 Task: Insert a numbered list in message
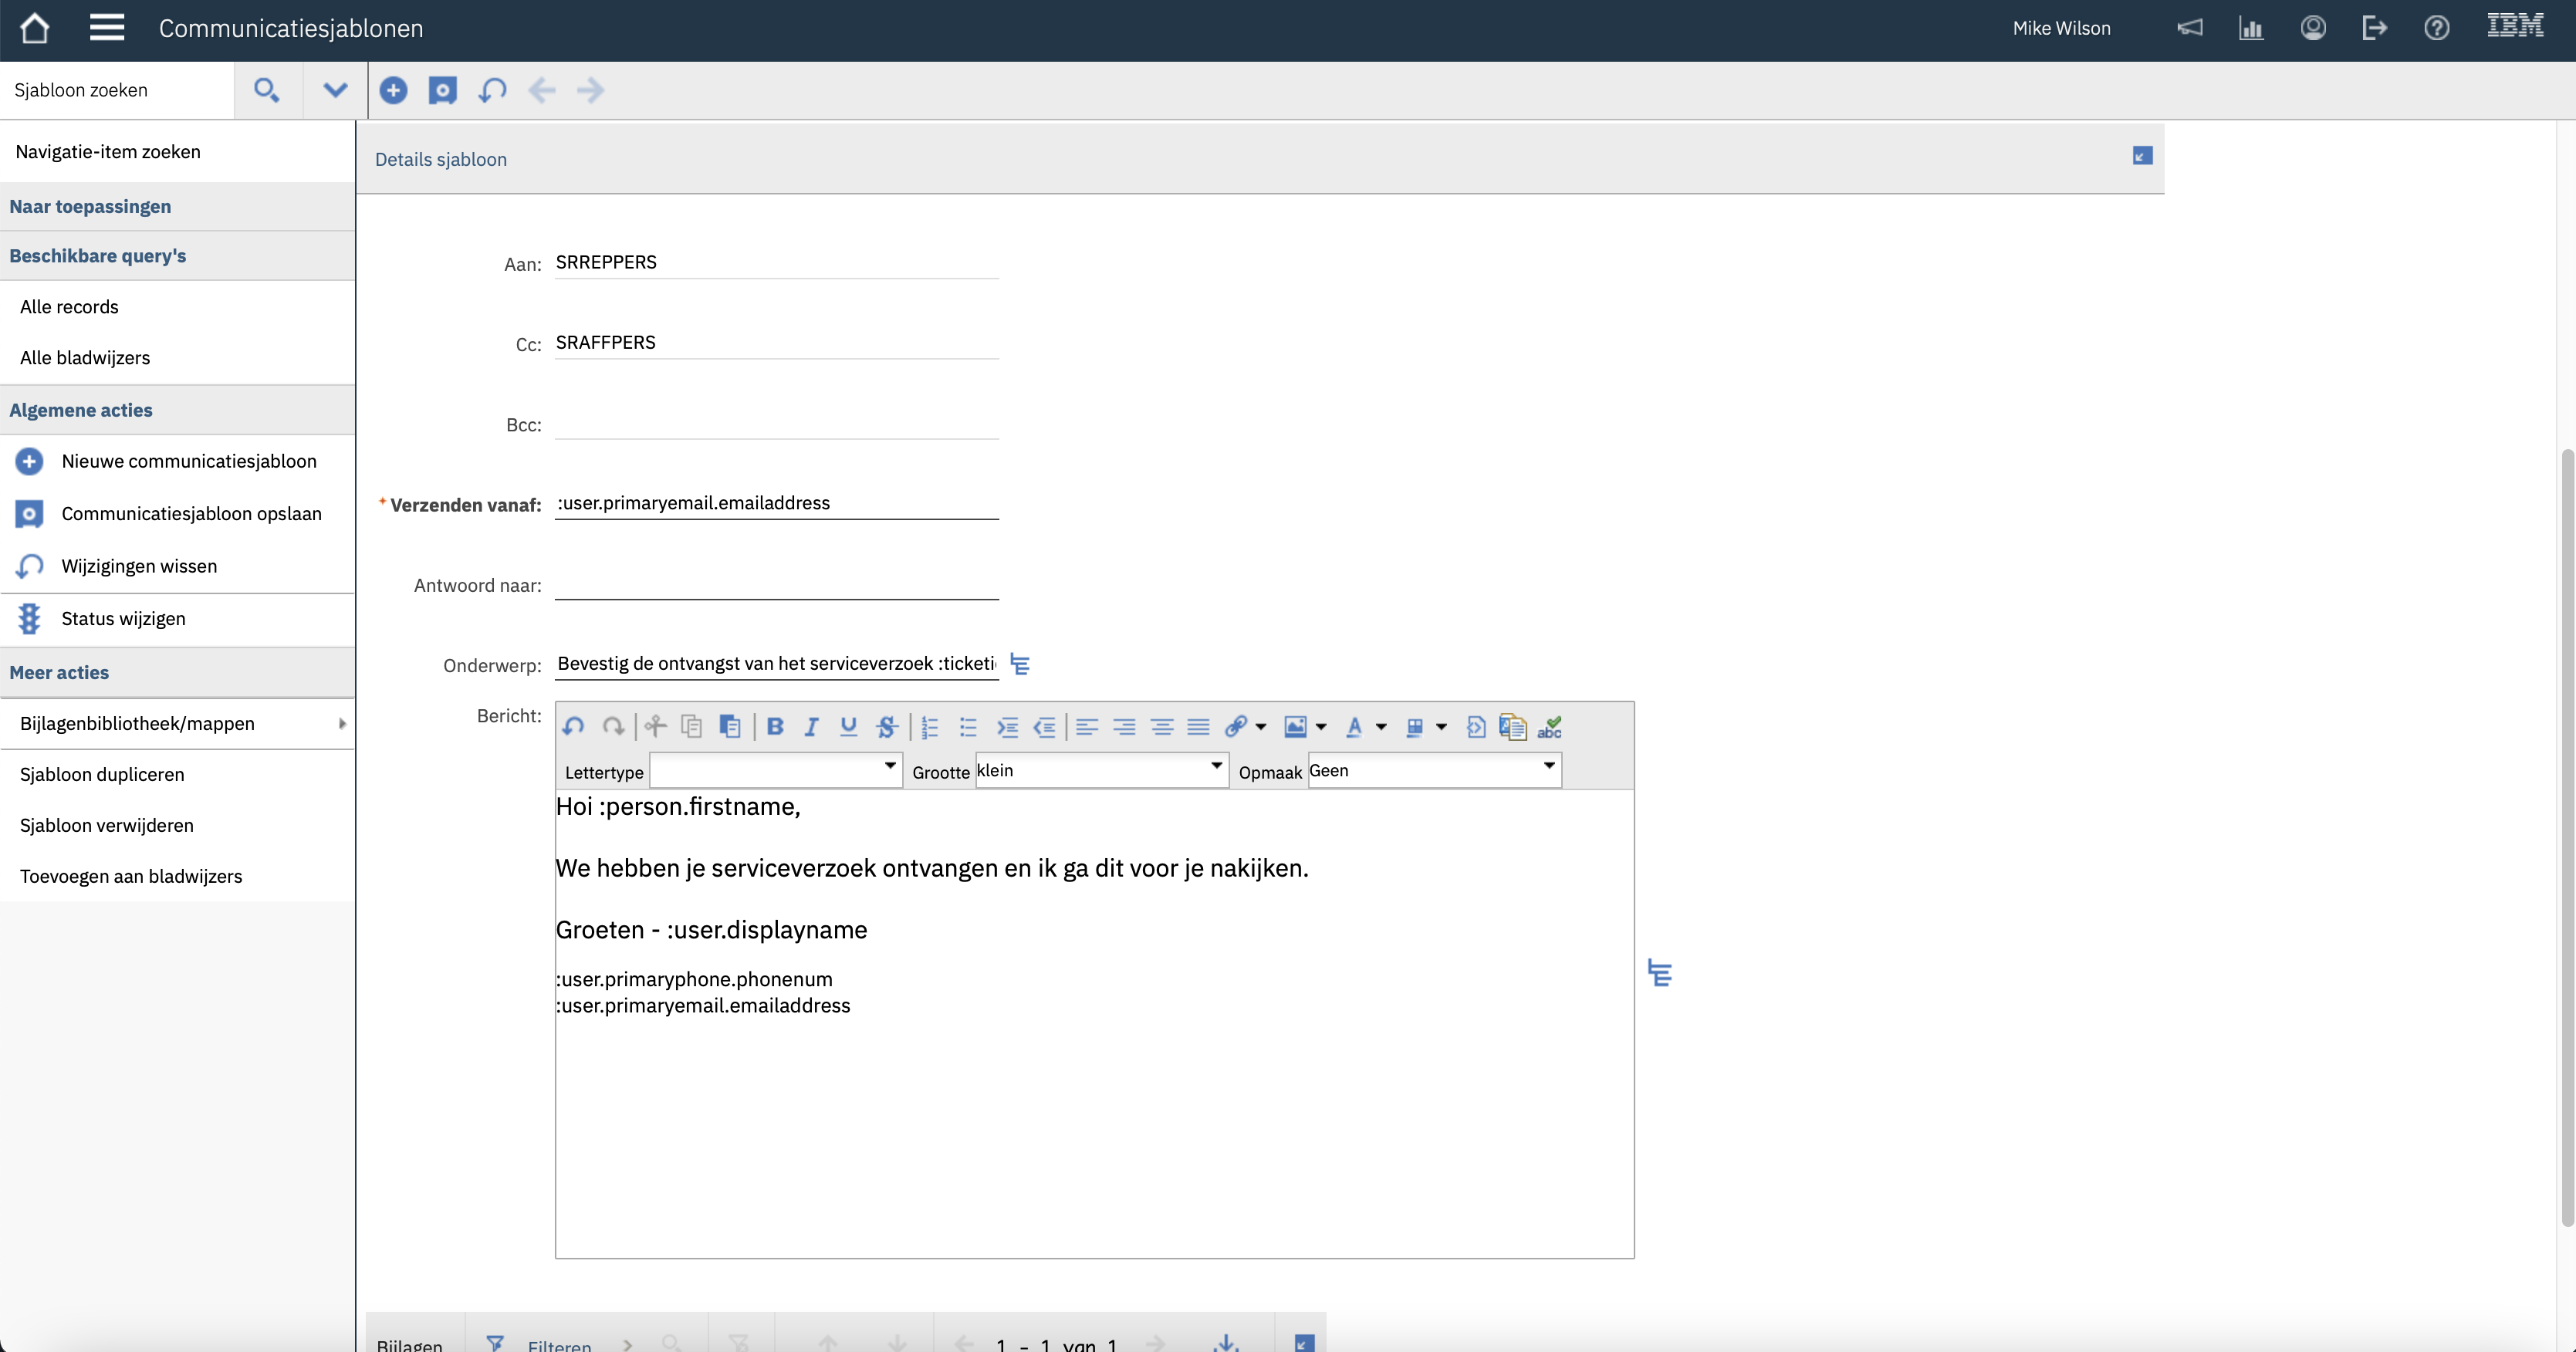(930, 727)
